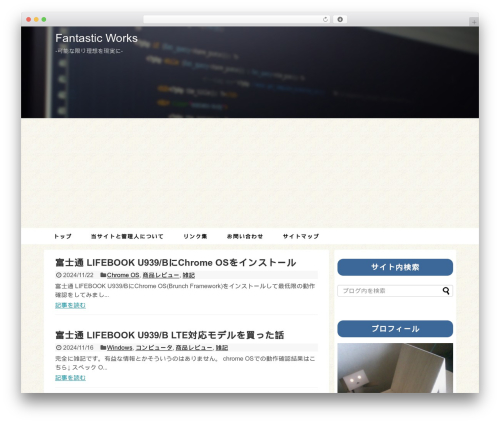The width and height of the screenshot is (500, 423).
Task: Open a new tab with the plus button
Action: tap(474, 22)
